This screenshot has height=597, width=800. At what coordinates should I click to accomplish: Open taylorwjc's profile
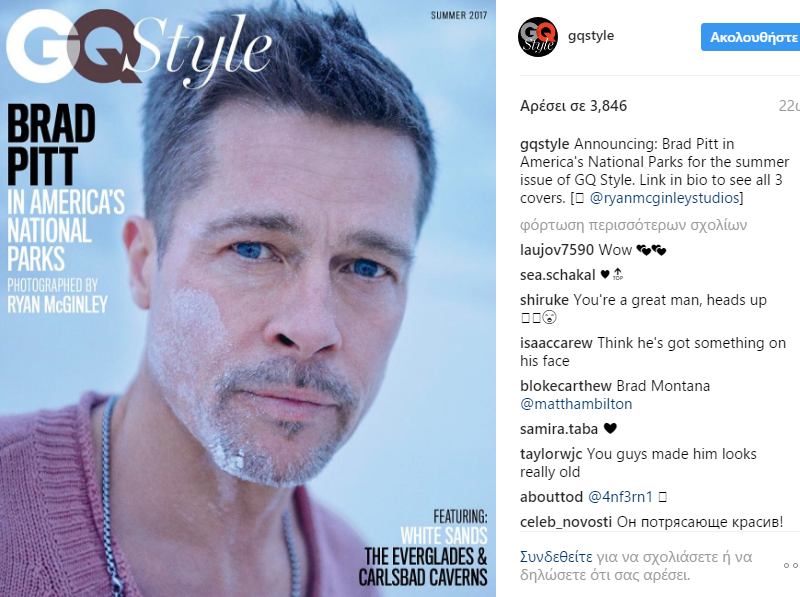552,454
